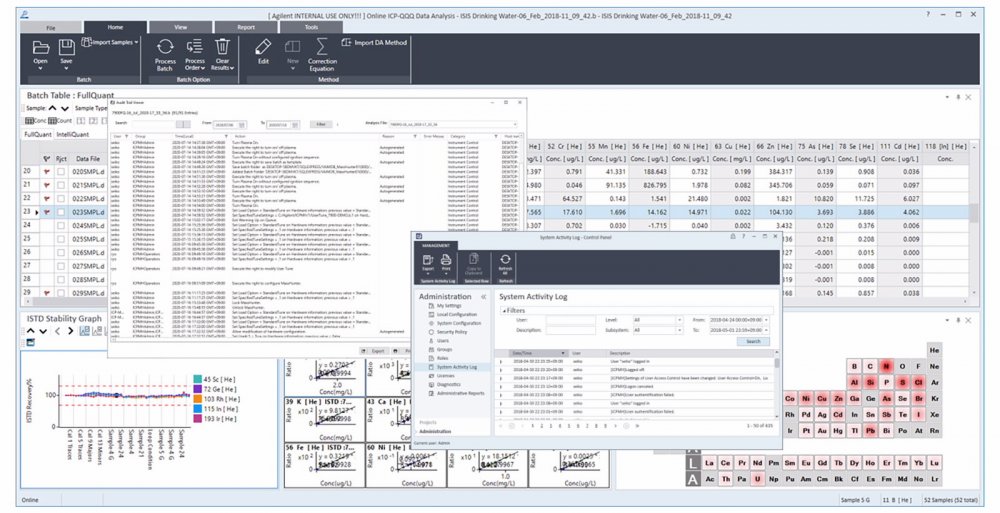Check the Rjct box for 026SMPL.d
The image size is (1000, 513).
(x=61, y=253)
